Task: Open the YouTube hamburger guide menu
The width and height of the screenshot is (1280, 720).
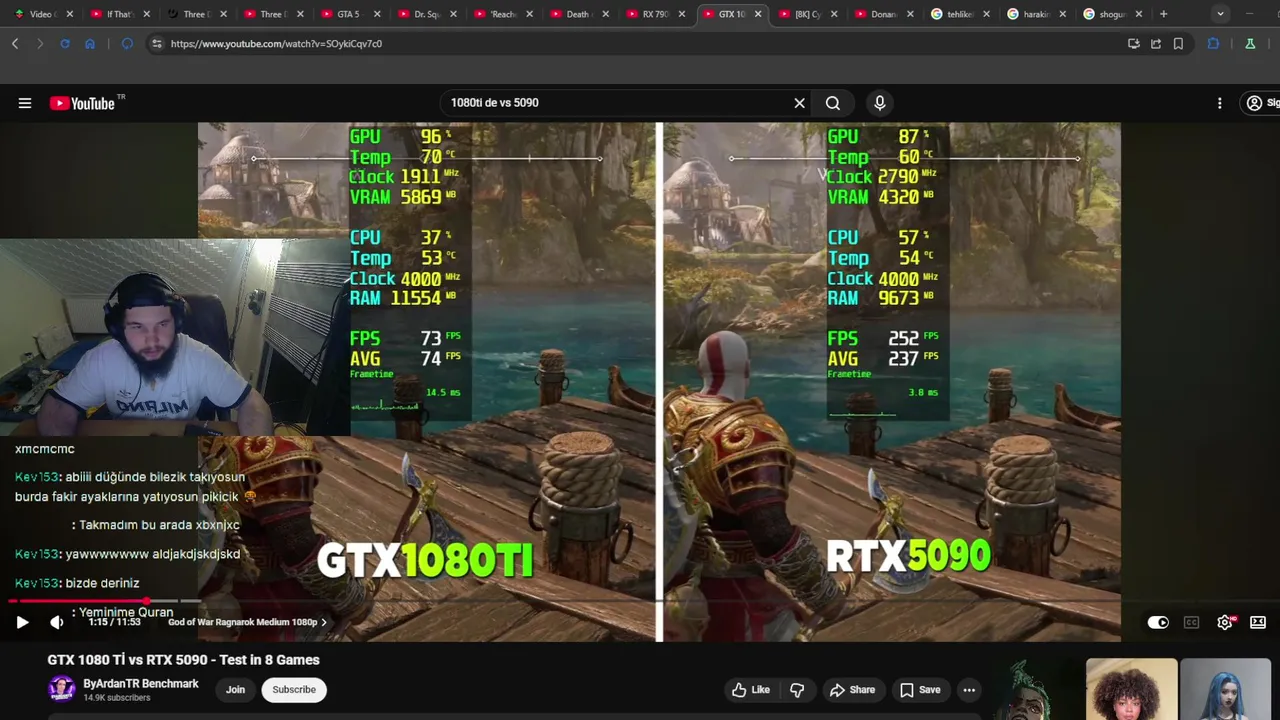Action: point(25,103)
